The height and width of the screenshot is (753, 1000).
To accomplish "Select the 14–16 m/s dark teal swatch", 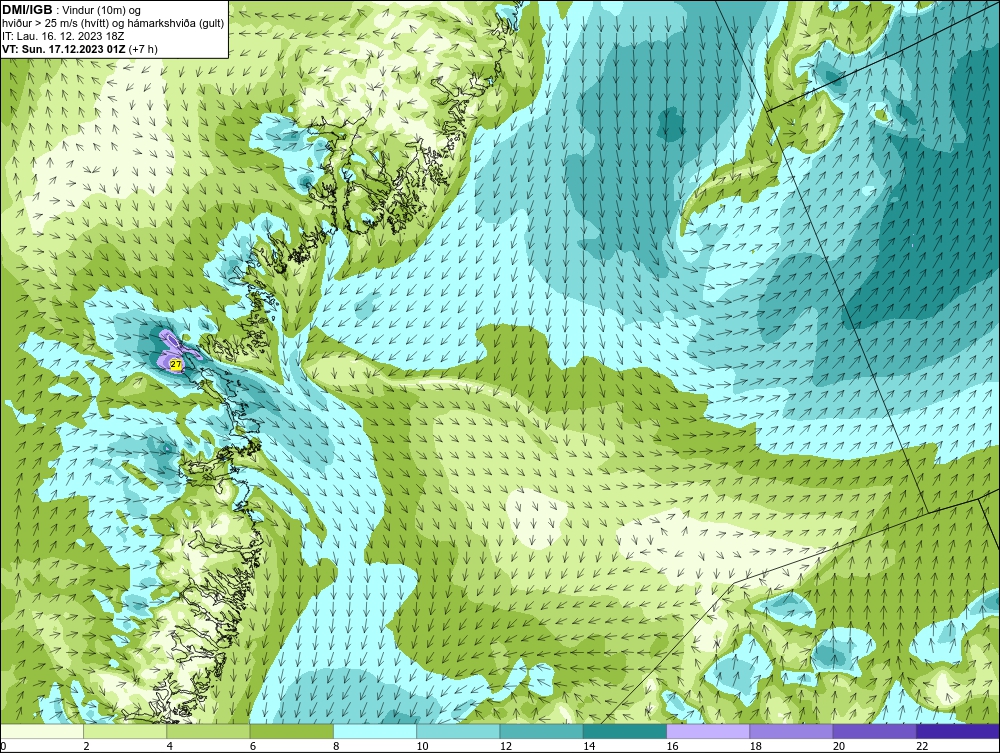I will [625, 731].
